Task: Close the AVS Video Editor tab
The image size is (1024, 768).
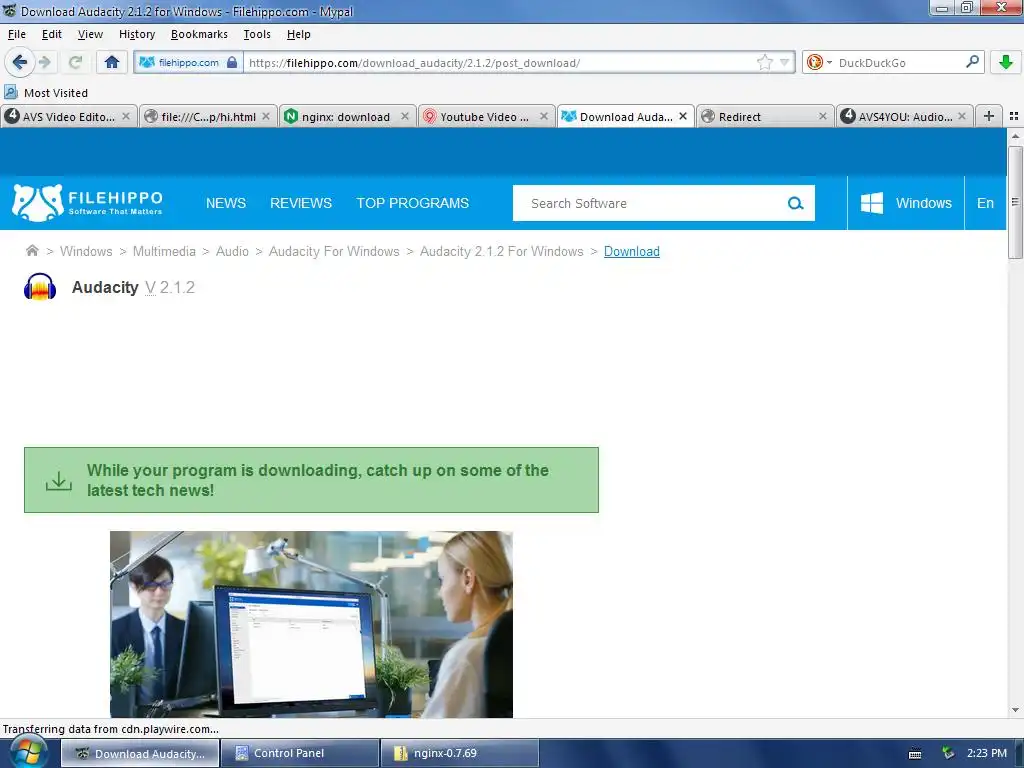Action: pos(126,116)
